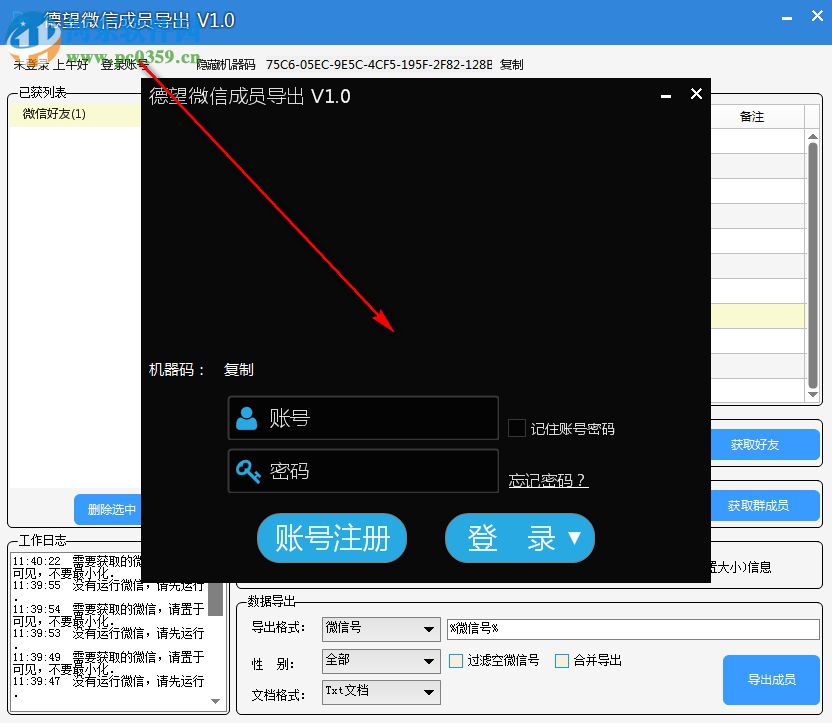Click the 隐藏机器码 menu item
This screenshot has width=832, height=723.
pos(226,65)
